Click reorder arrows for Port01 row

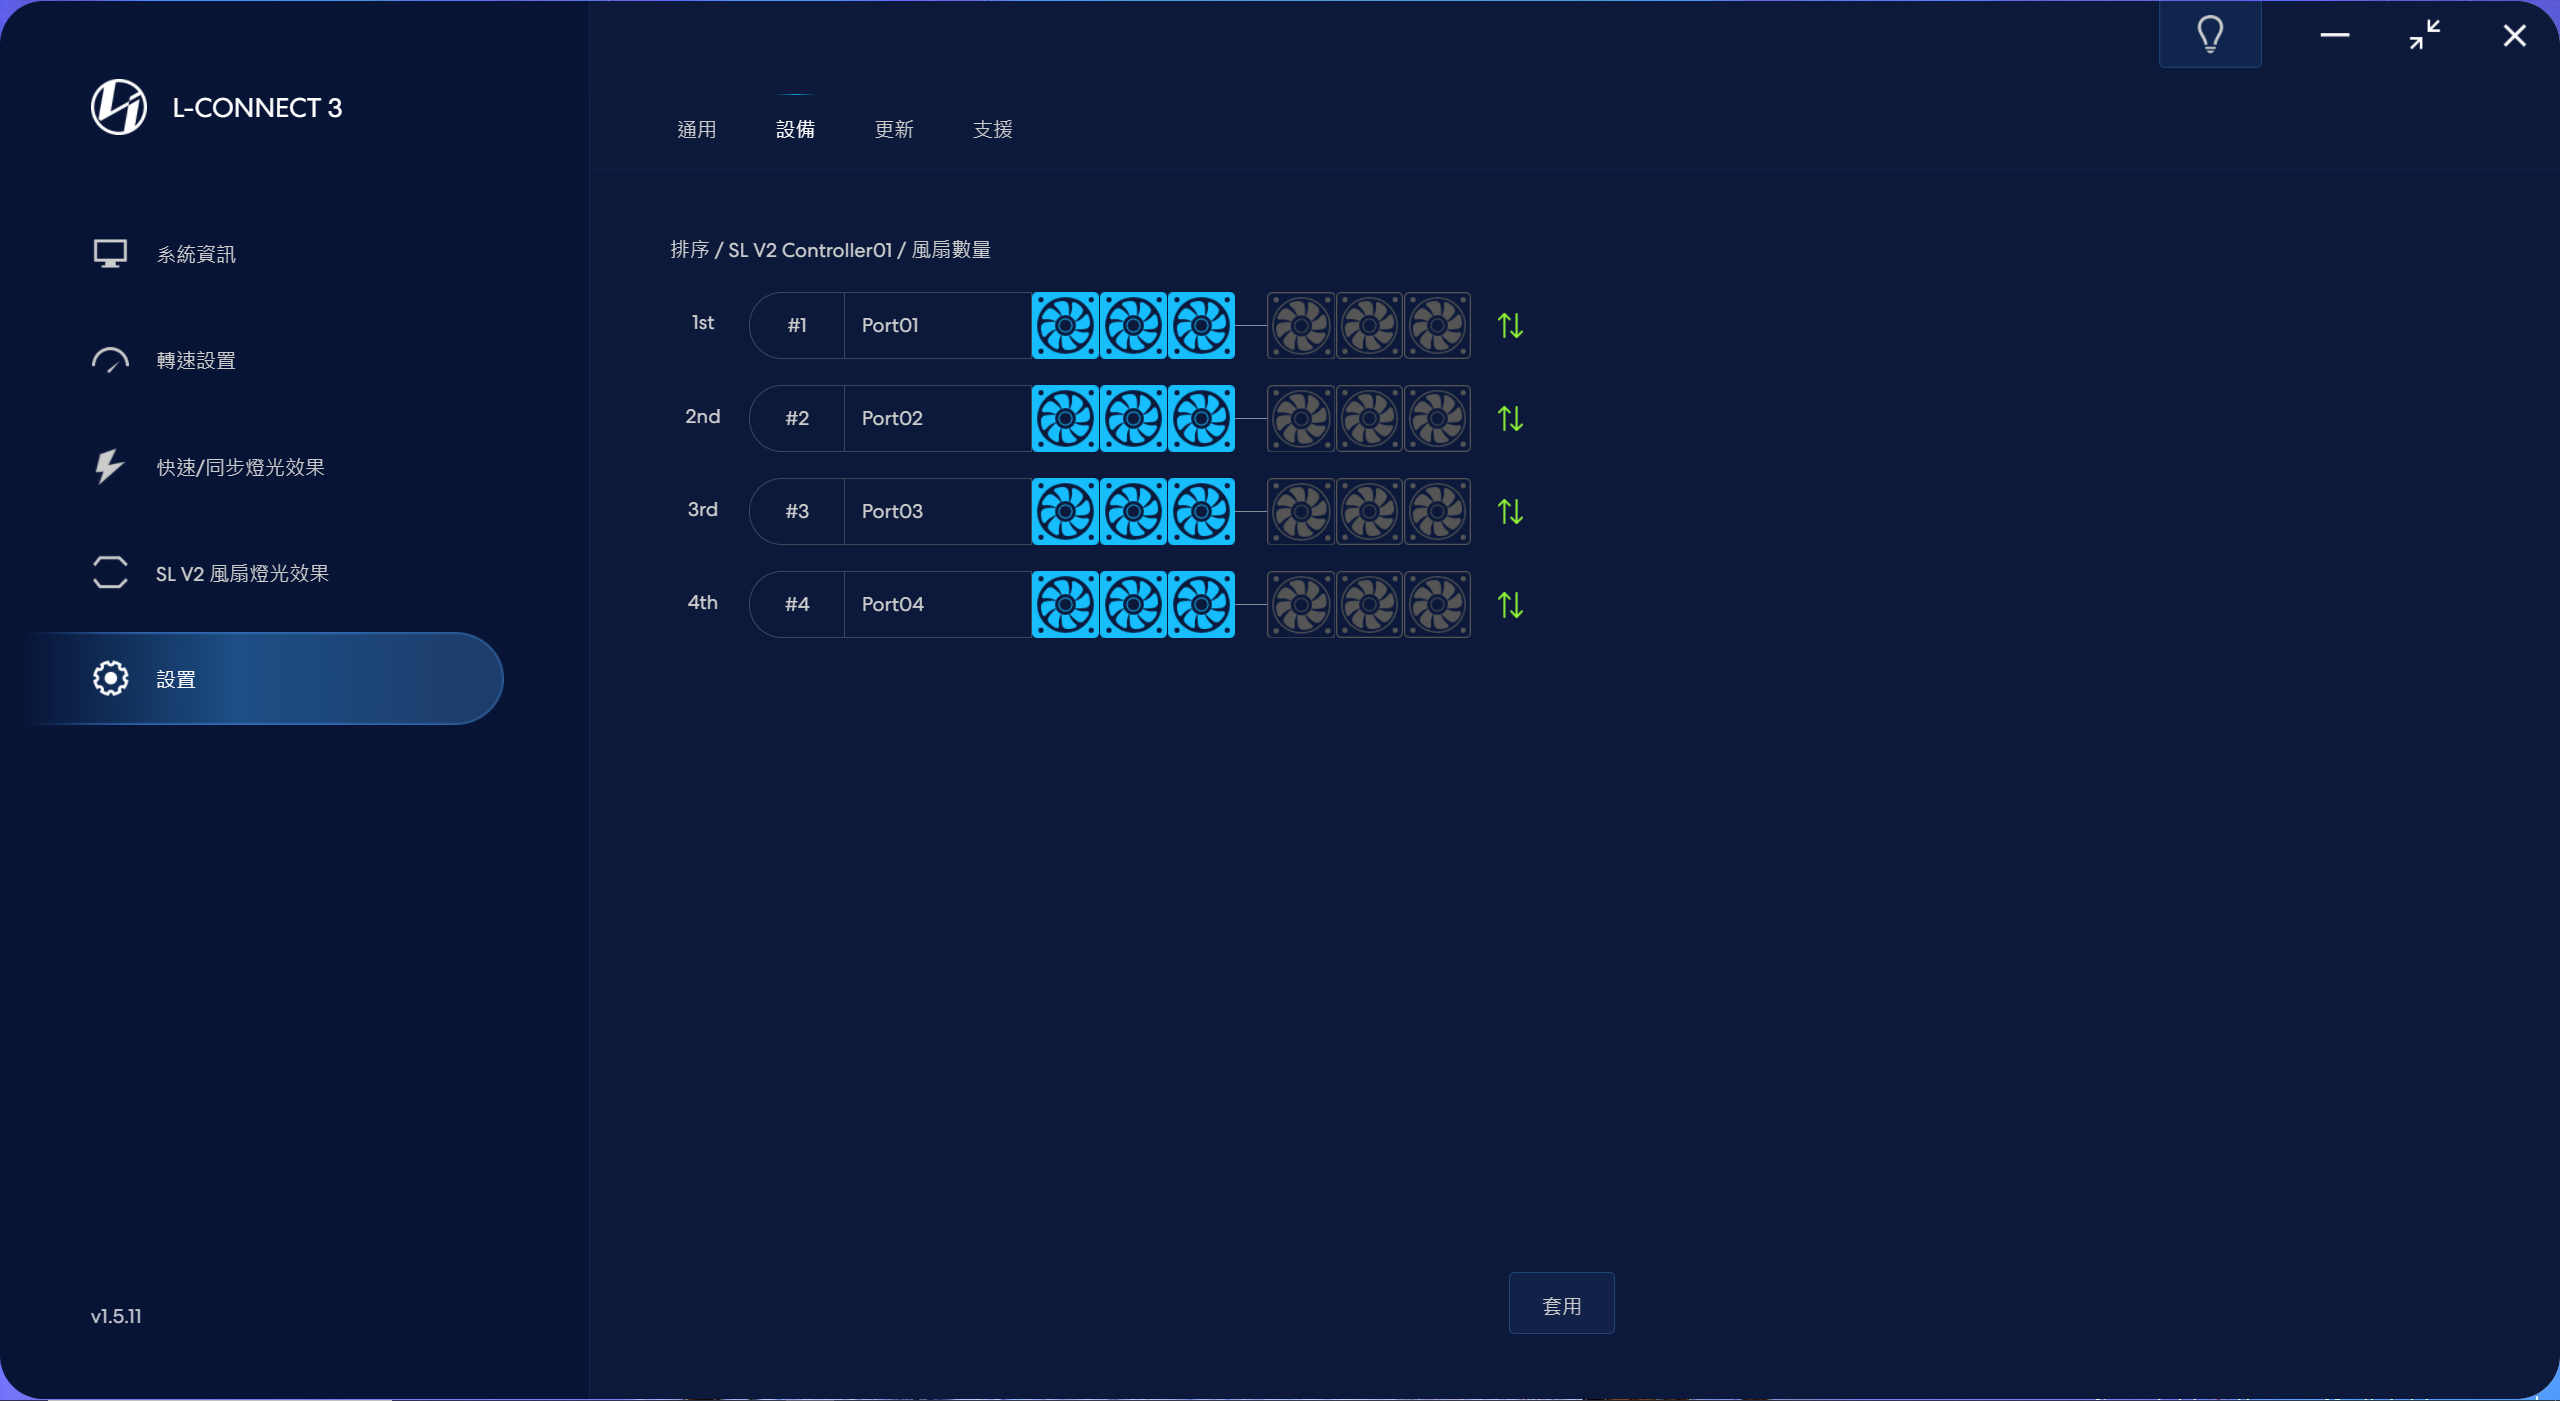click(1510, 326)
